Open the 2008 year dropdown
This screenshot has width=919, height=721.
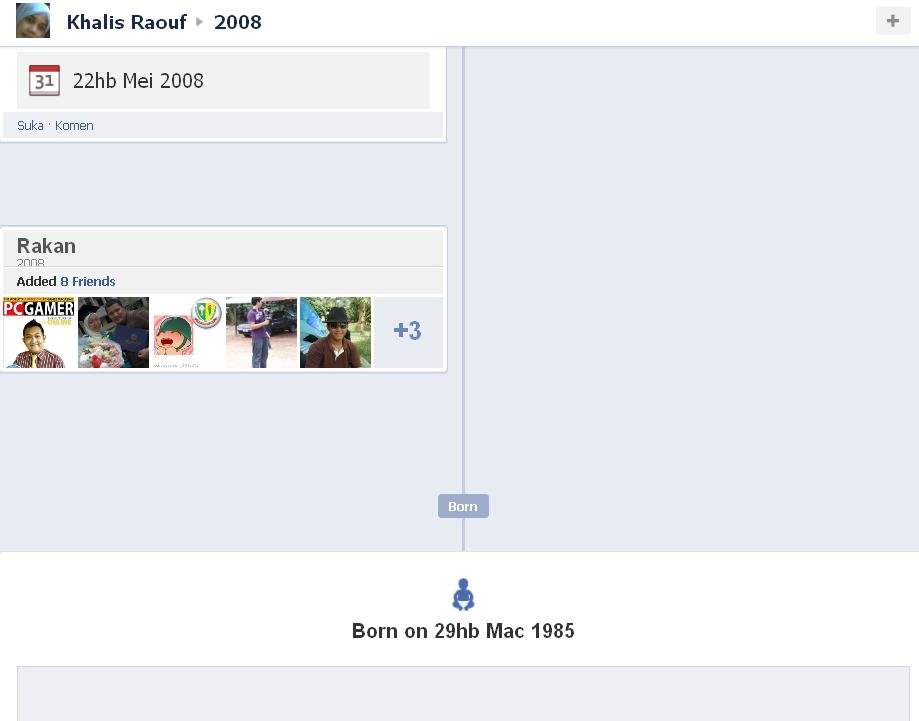(237, 22)
